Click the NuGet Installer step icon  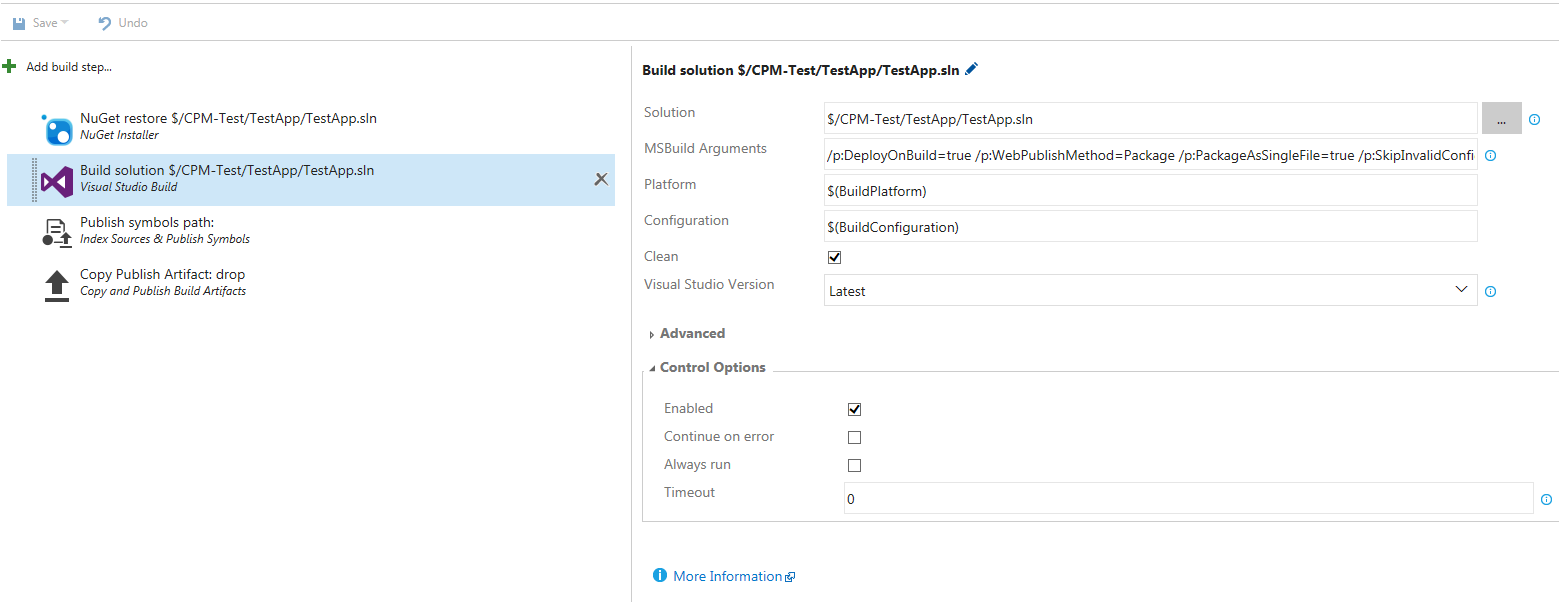tap(57, 129)
